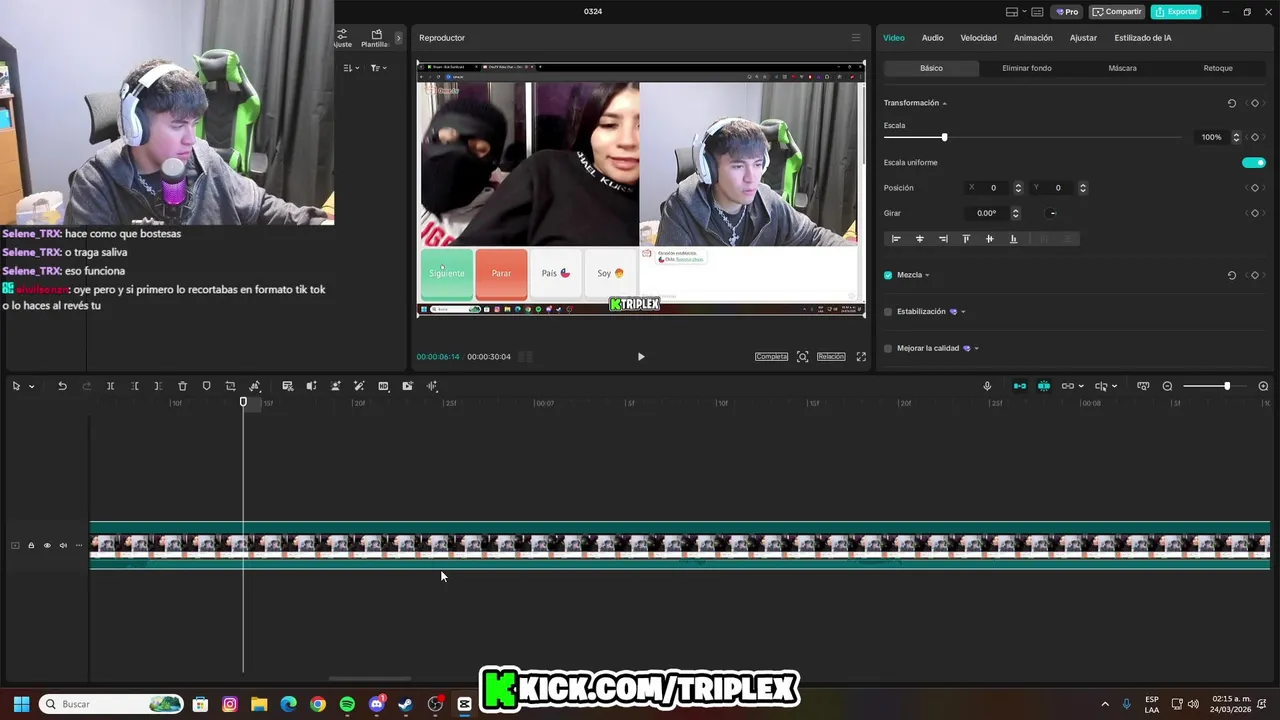Toggle main track magnet snapping
This screenshot has width=1280, height=720.
(1019, 386)
